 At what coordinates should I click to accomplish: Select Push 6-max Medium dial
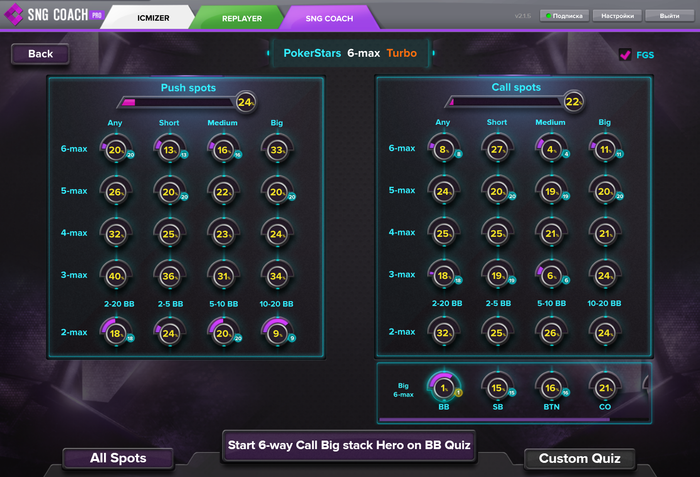[224, 150]
